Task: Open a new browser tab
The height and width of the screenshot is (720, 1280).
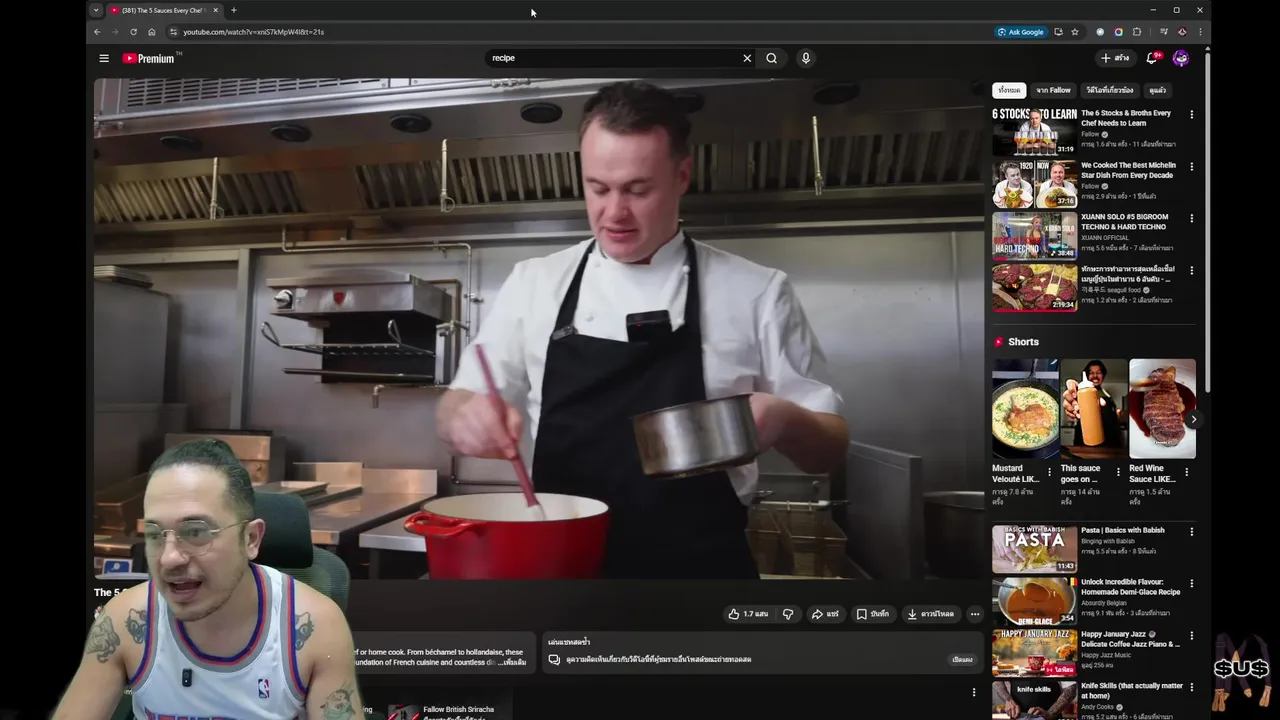Action: coord(234,10)
